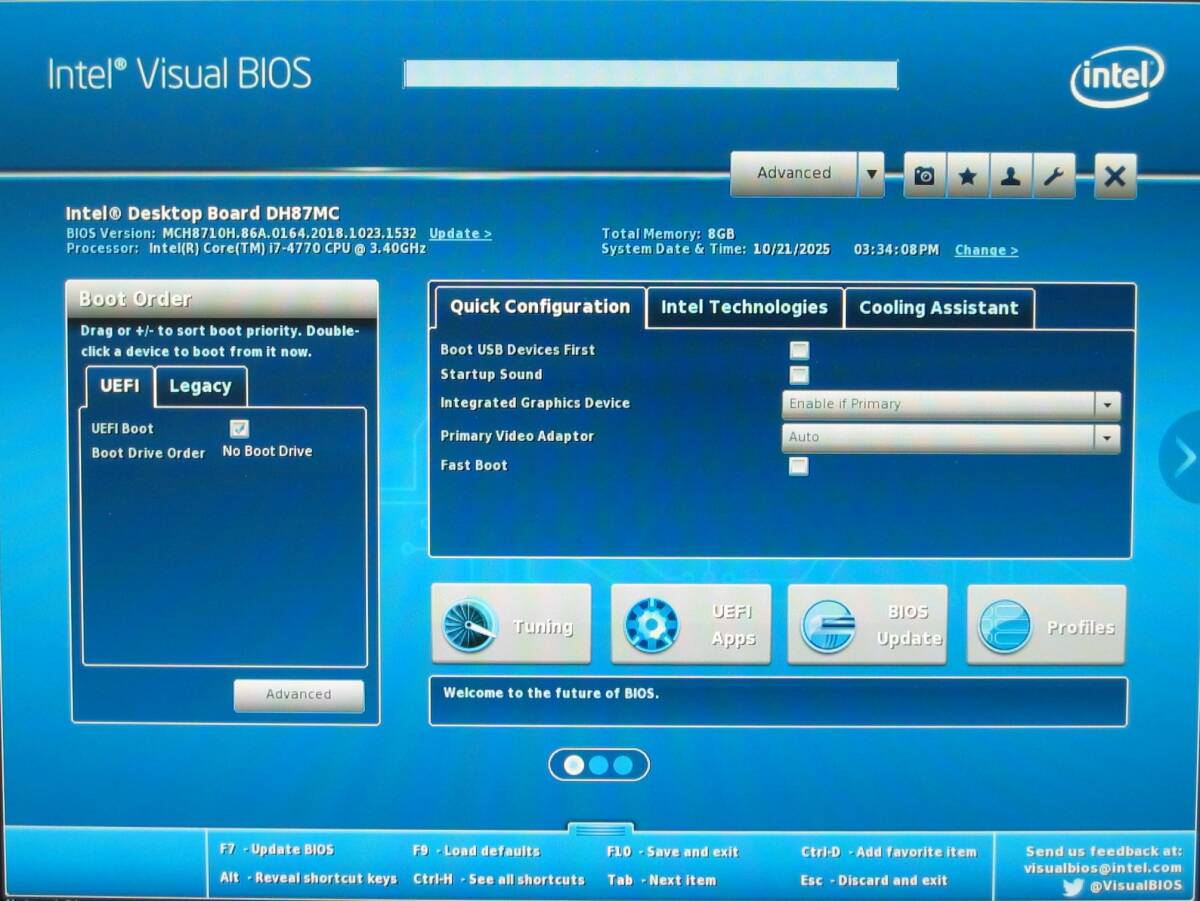Switch to the Cooling Assistant tab
Image resolution: width=1200 pixels, height=901 pixels.
click(x=939, y=308)
